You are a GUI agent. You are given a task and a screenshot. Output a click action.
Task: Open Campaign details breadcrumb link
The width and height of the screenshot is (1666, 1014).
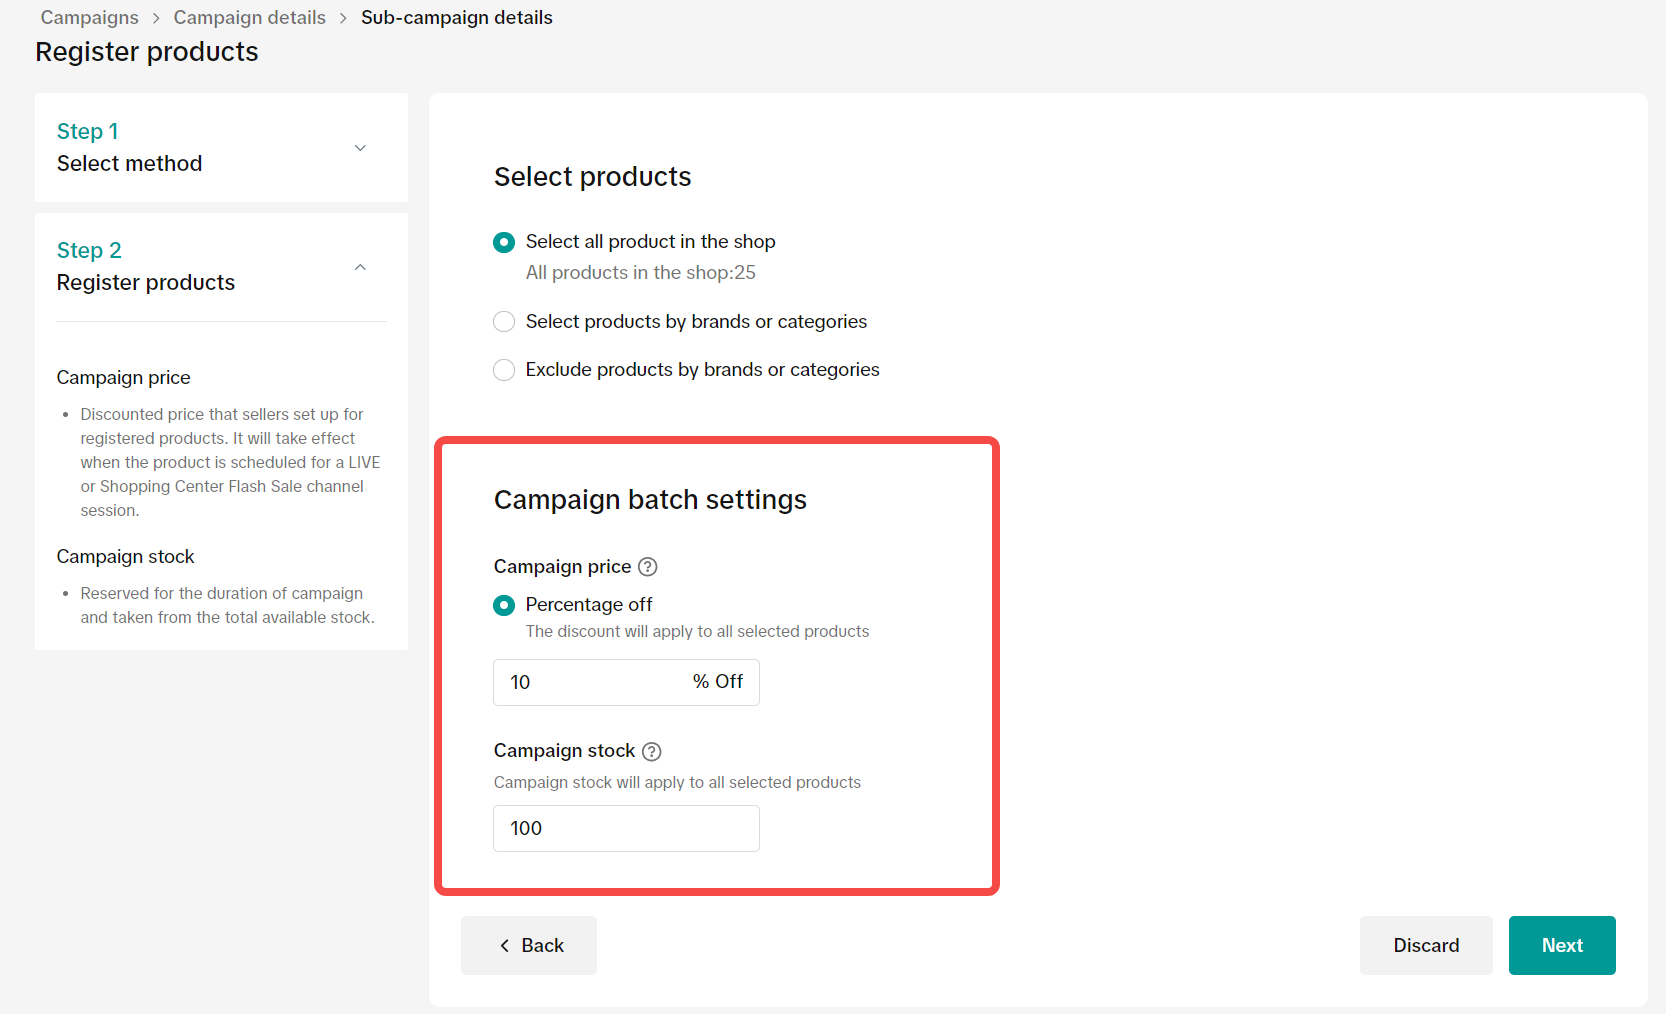tap(249, 18)
